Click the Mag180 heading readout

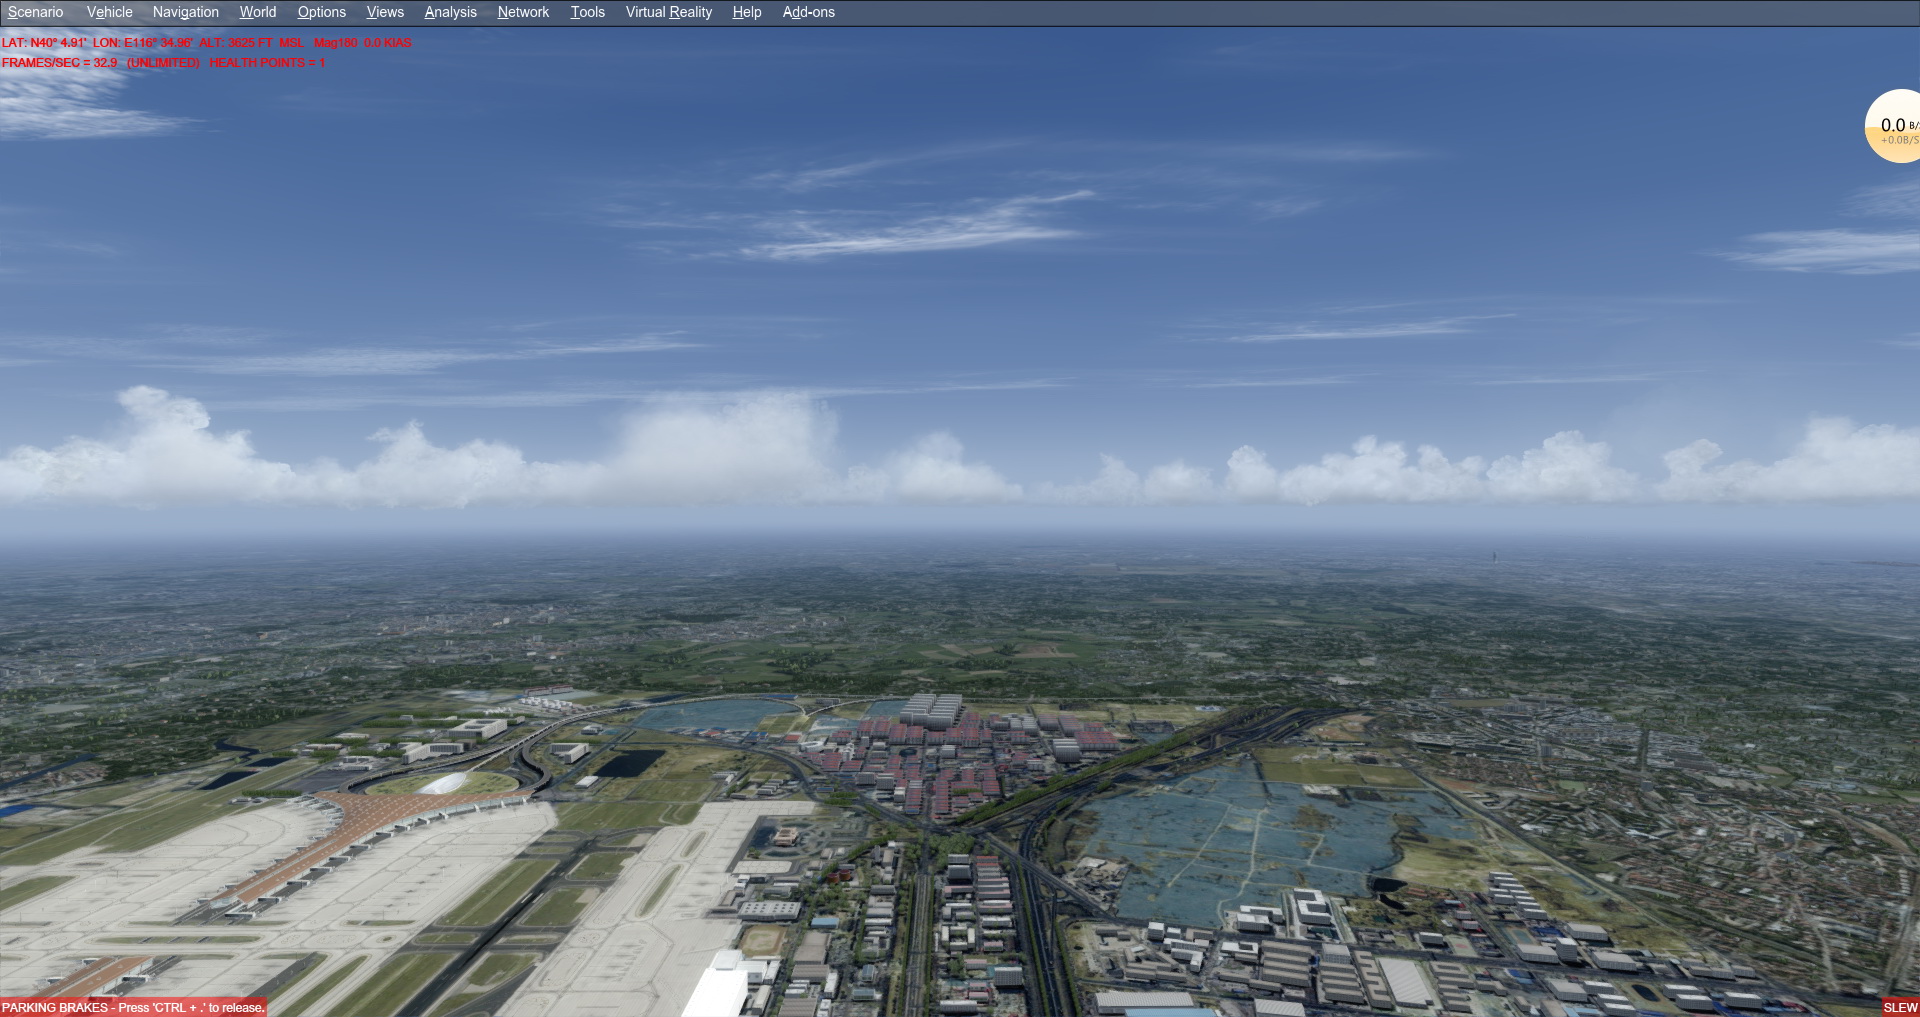[335, 43]
